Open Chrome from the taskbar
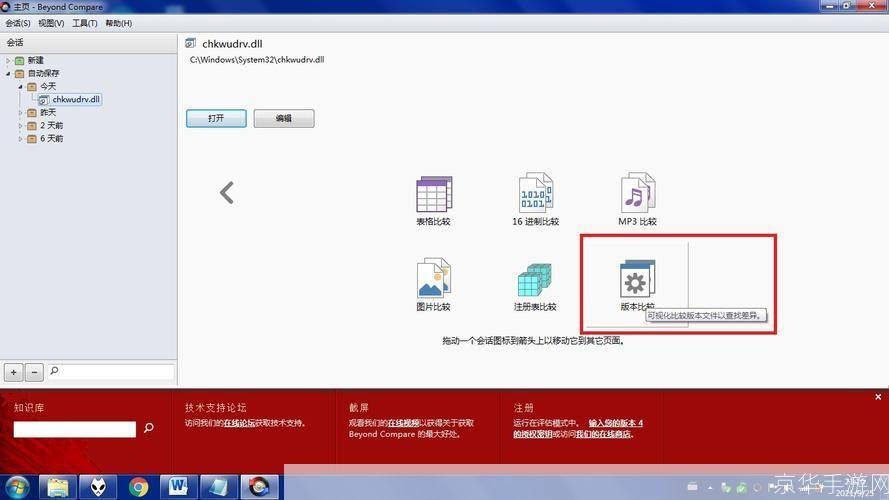 (138, 487)
